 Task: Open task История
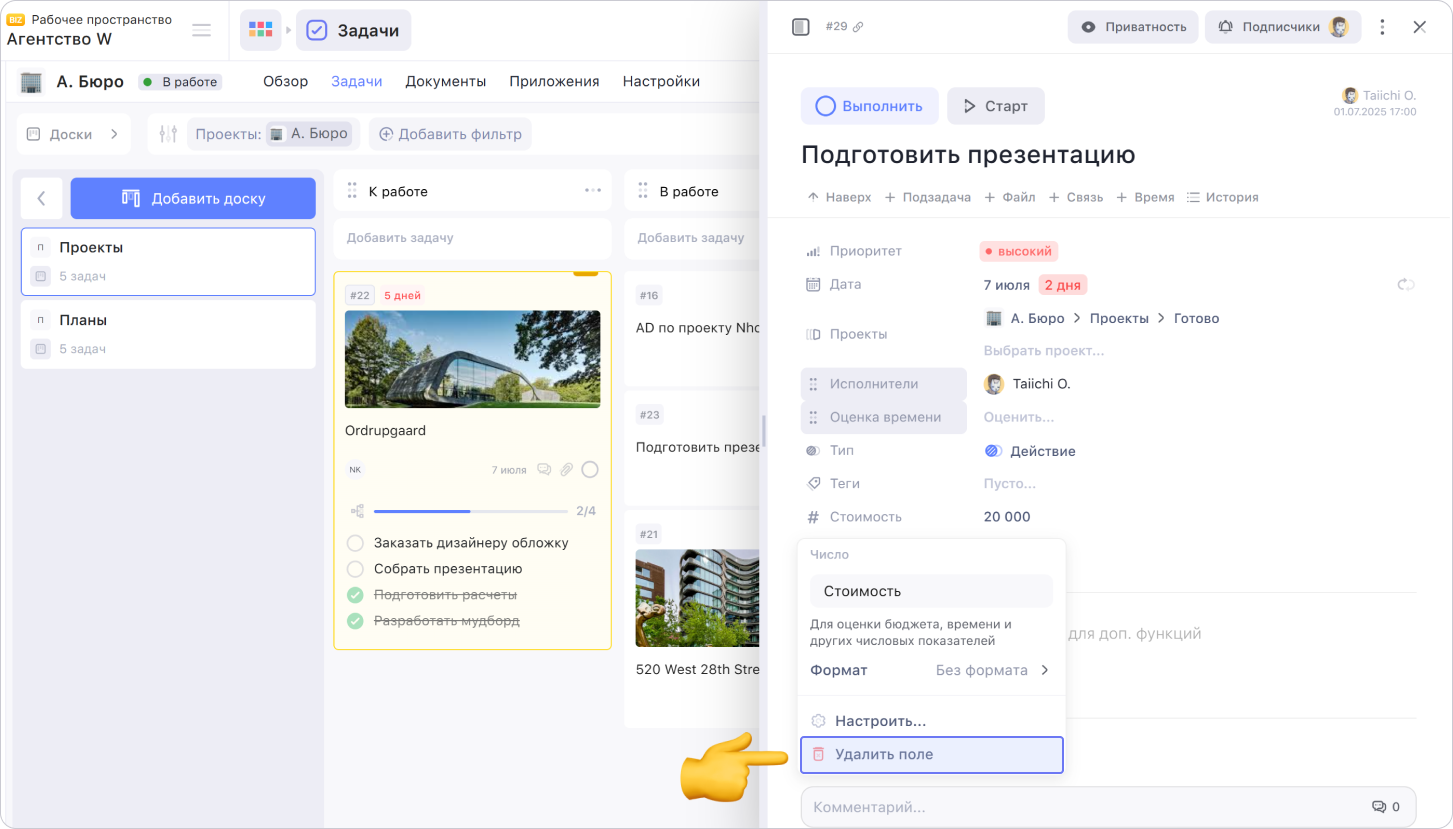tap(1222, 197)
